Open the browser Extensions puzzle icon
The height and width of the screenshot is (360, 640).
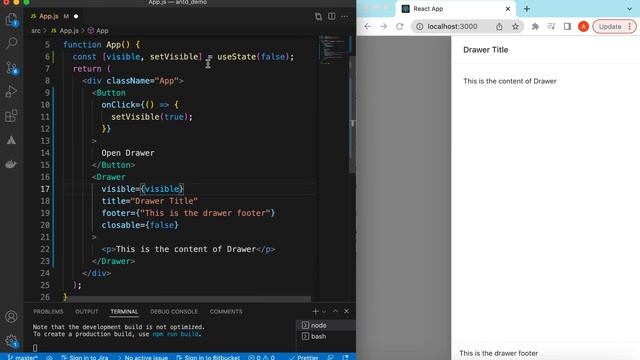535,27
